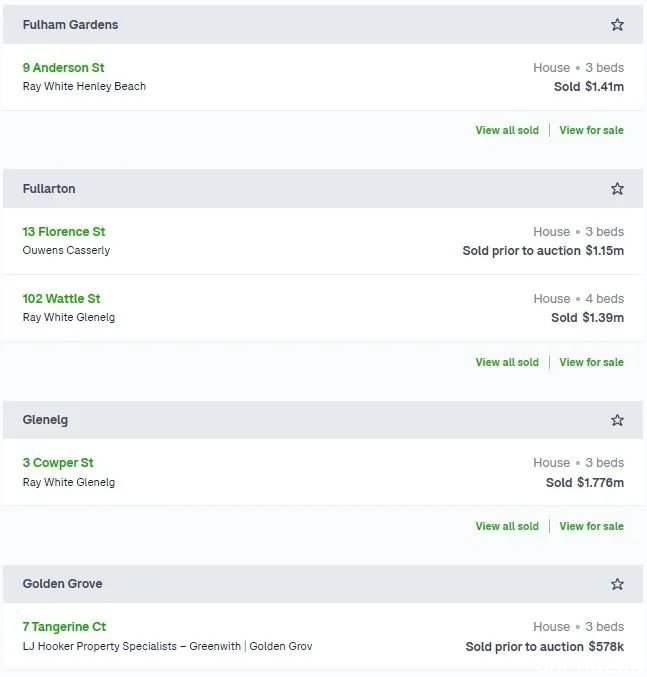Star the Golden Grove suburb
Image resolution: width=647 pixels, height=677 pixels.
point(617,584)
